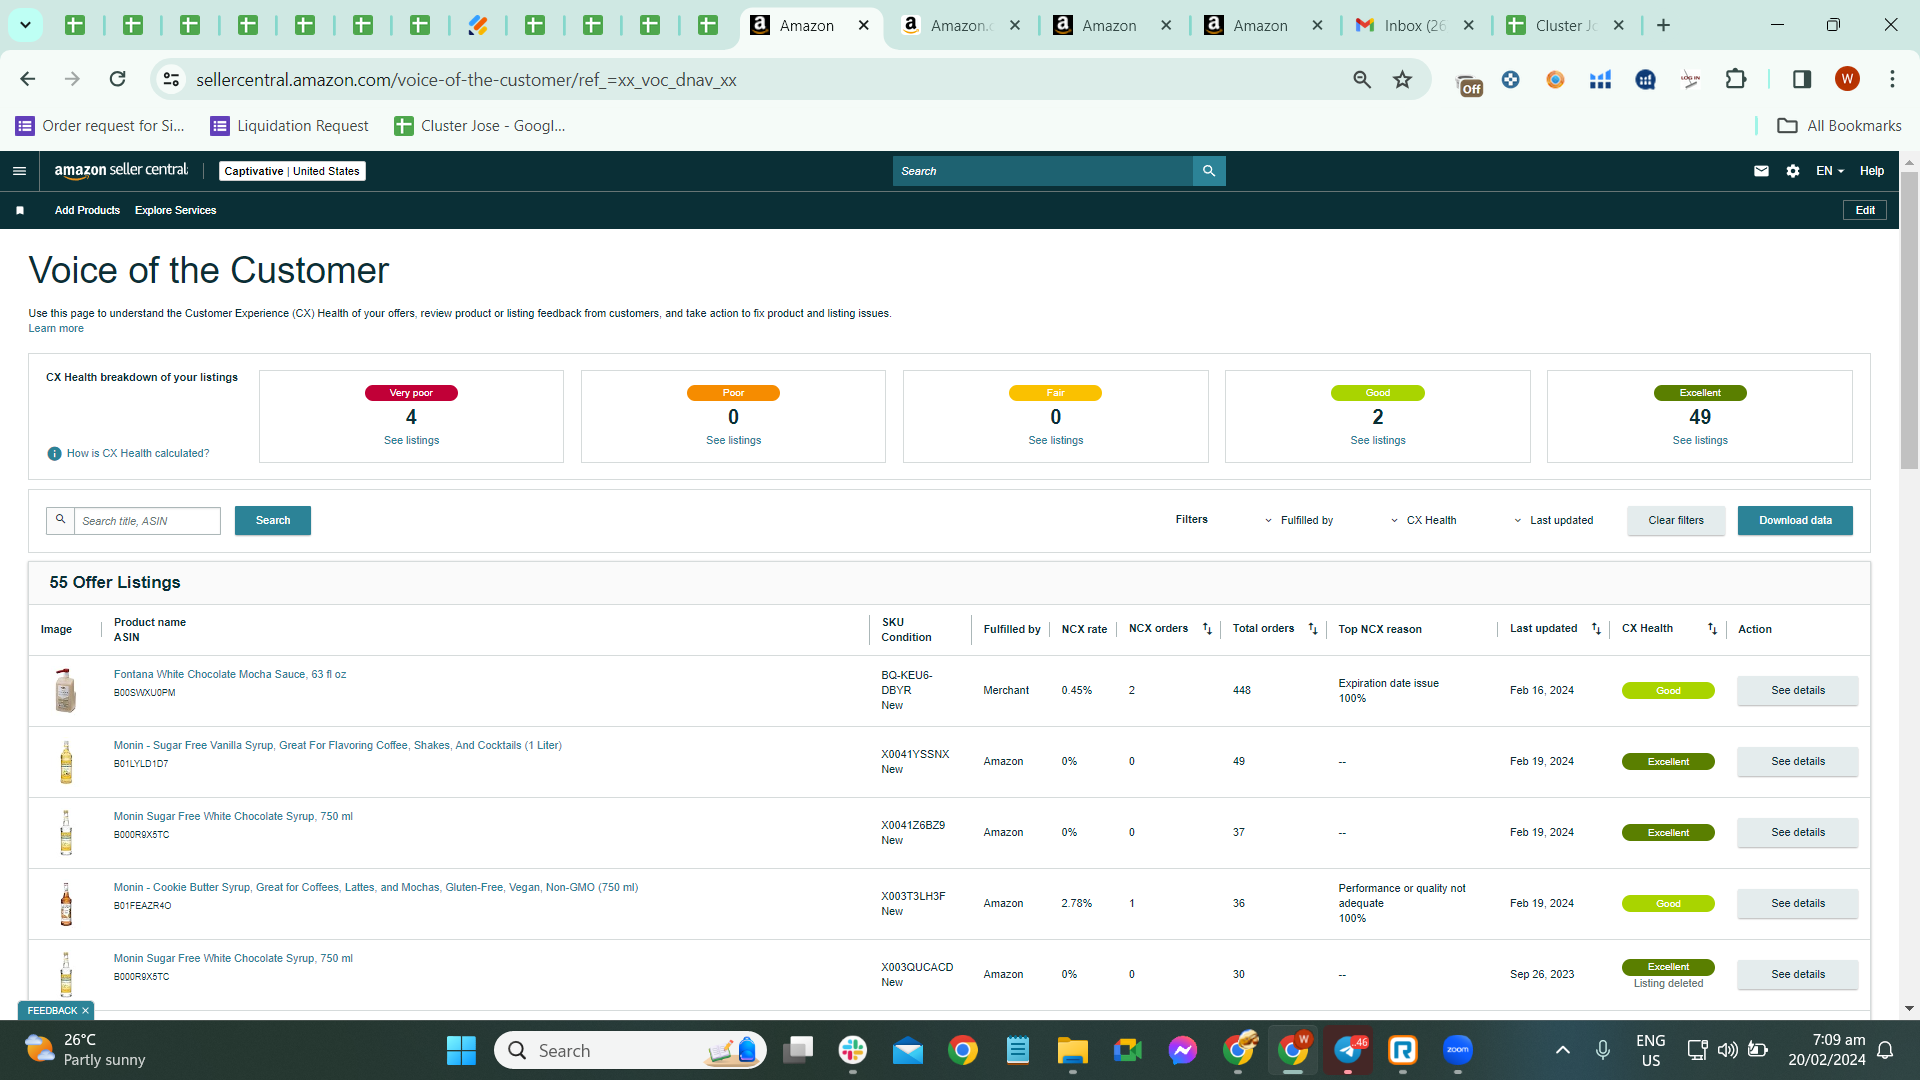Viewport: 1920px width, 1080px height.
Task: Open the Add Products menu item
Action: pyautogui.click(x=87, y=210)
